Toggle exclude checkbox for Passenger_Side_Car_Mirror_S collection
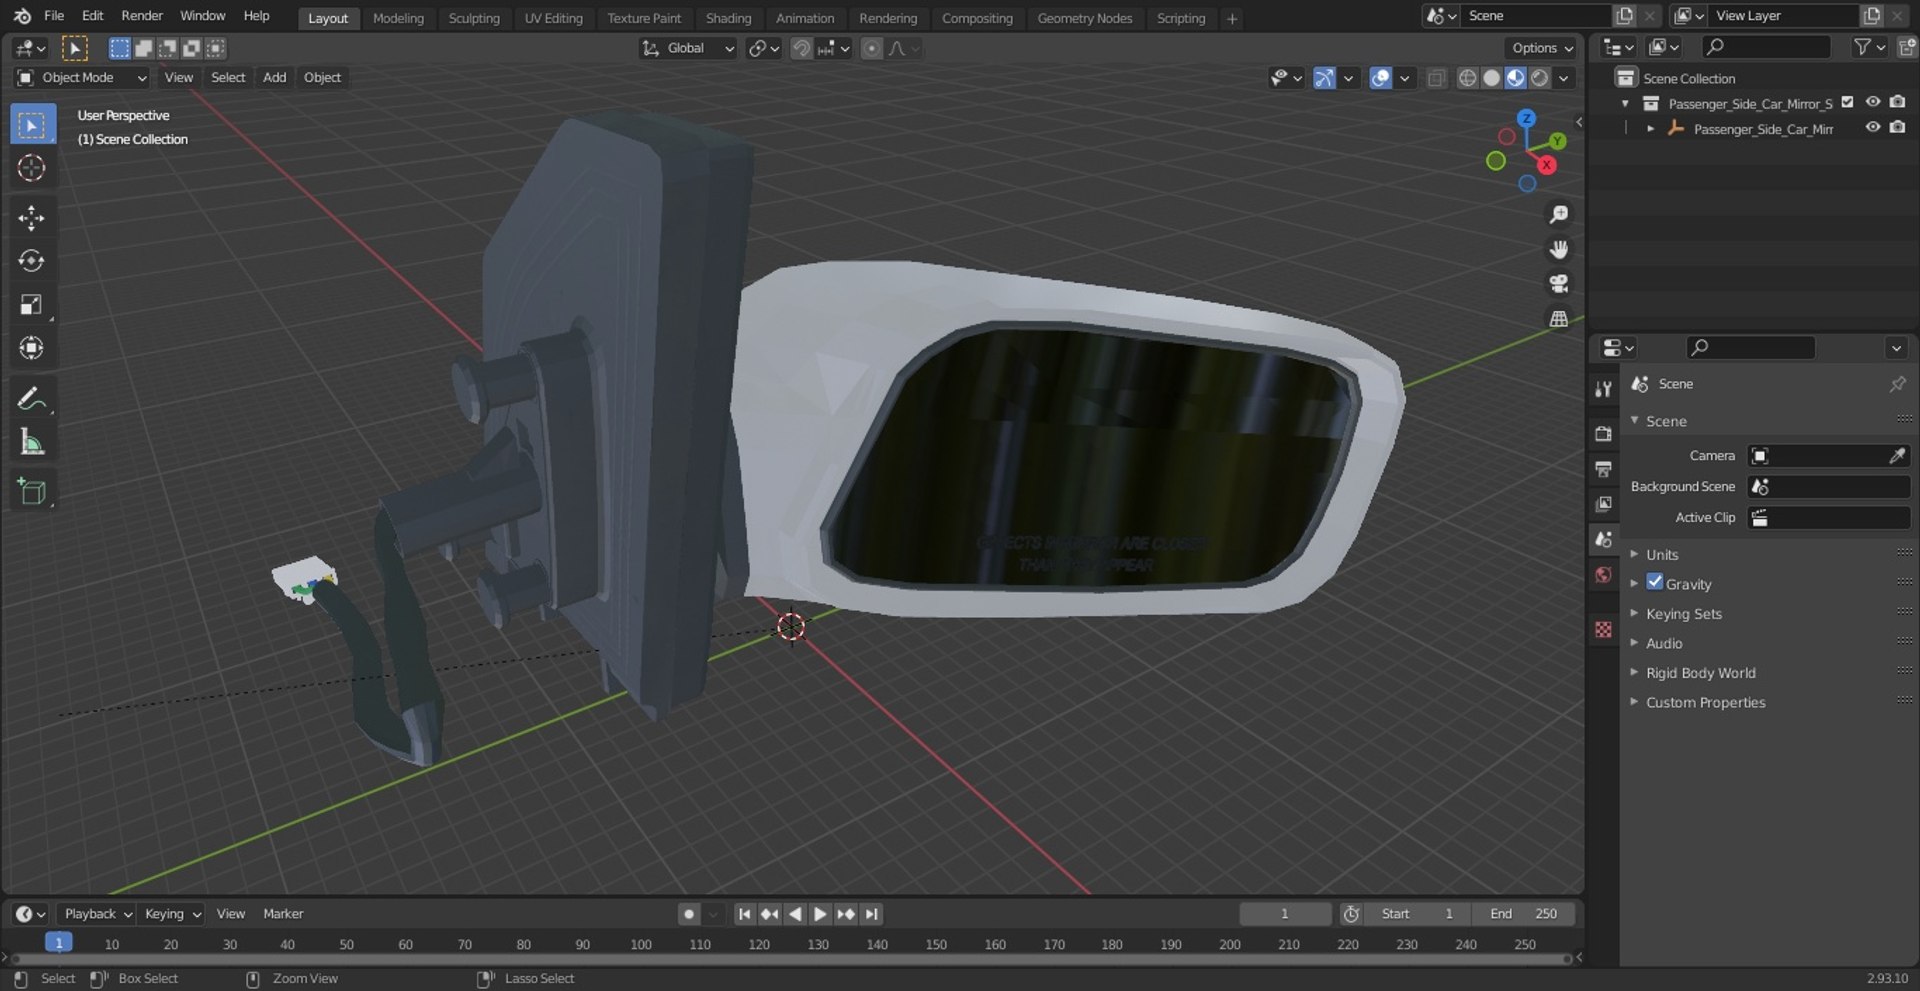 tap(1847, 103)
